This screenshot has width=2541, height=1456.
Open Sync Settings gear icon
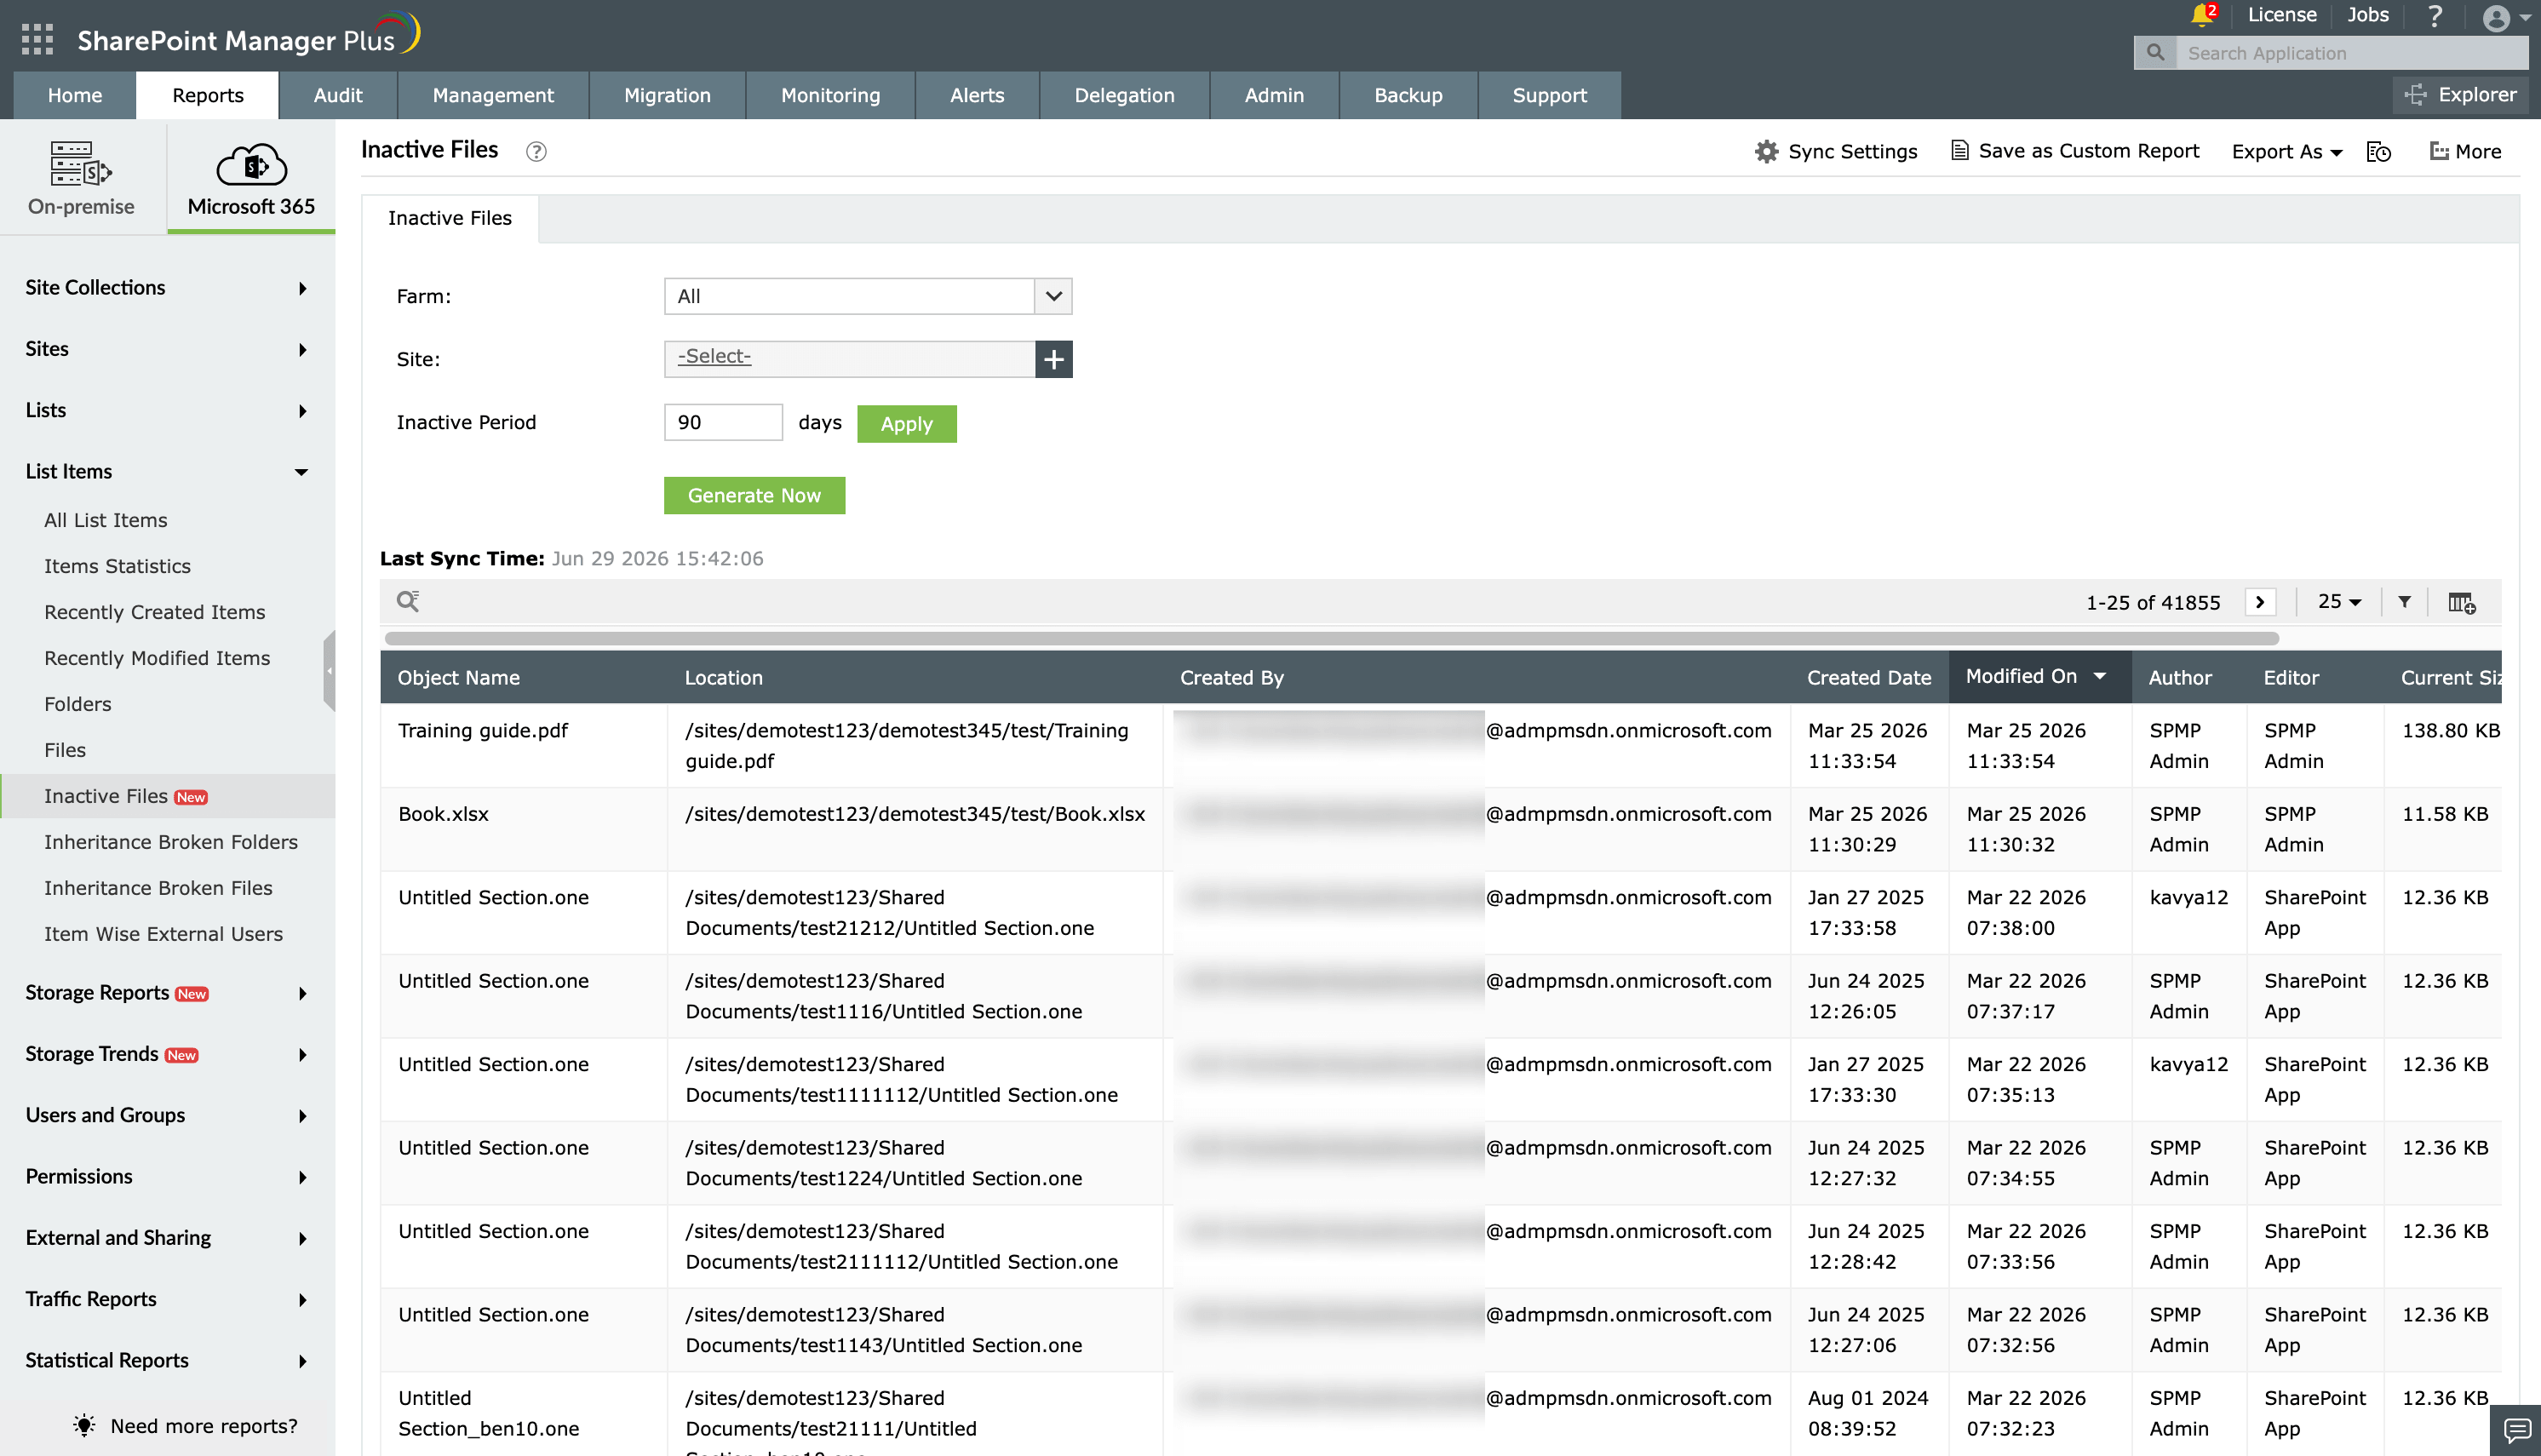point(1767,151)
